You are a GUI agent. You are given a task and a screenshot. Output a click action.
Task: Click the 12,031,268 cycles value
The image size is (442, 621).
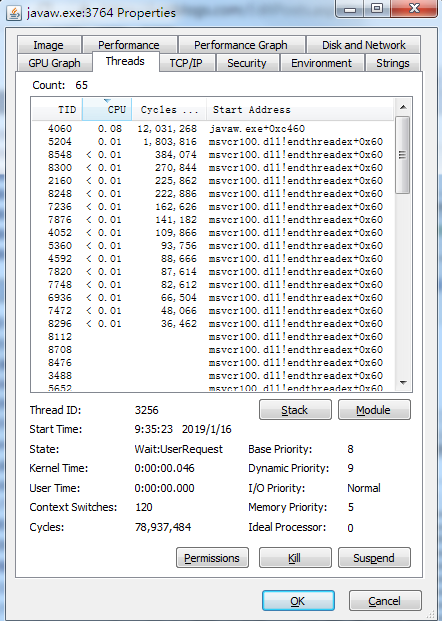tap(167, 129)
